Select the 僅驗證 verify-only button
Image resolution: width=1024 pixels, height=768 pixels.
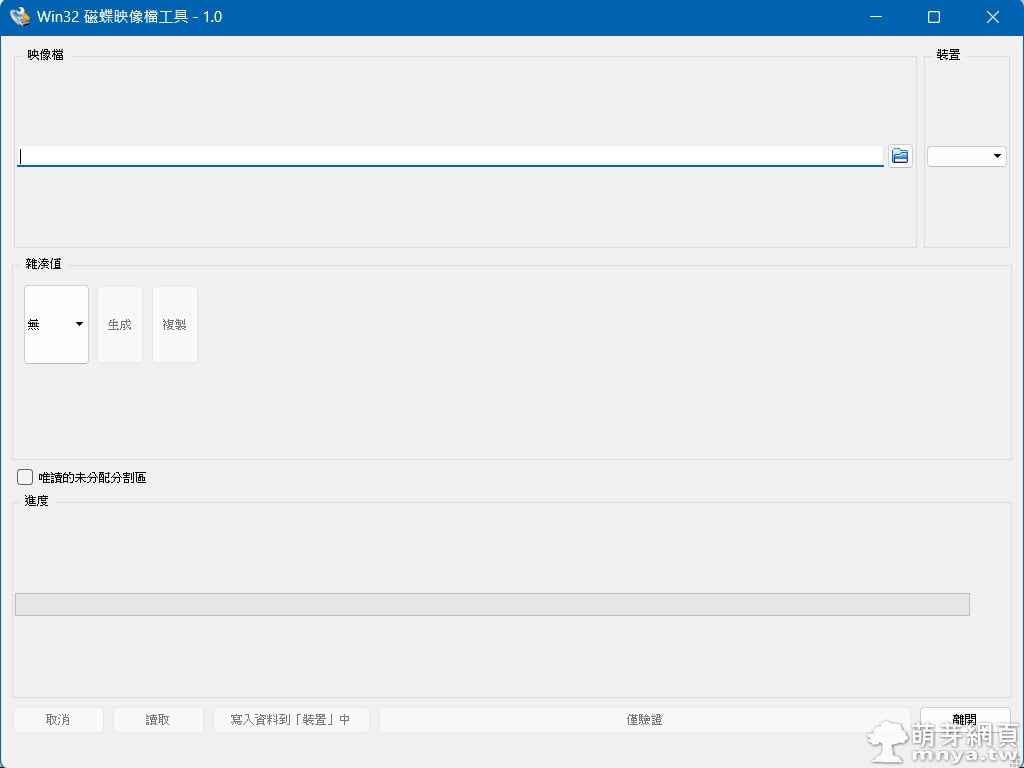point(644,720)
